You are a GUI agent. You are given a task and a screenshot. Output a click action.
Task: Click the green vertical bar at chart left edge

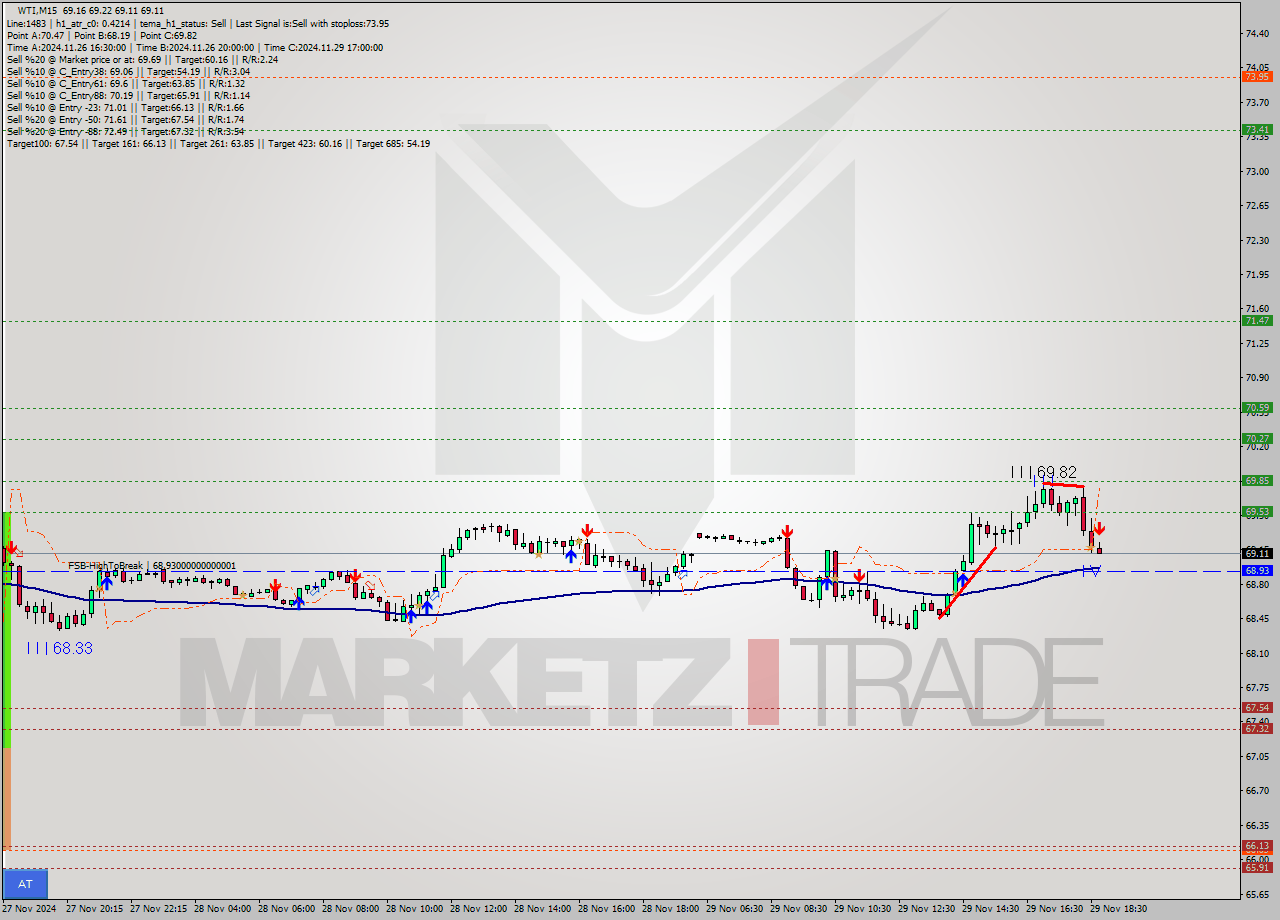[x=6, y=630]
